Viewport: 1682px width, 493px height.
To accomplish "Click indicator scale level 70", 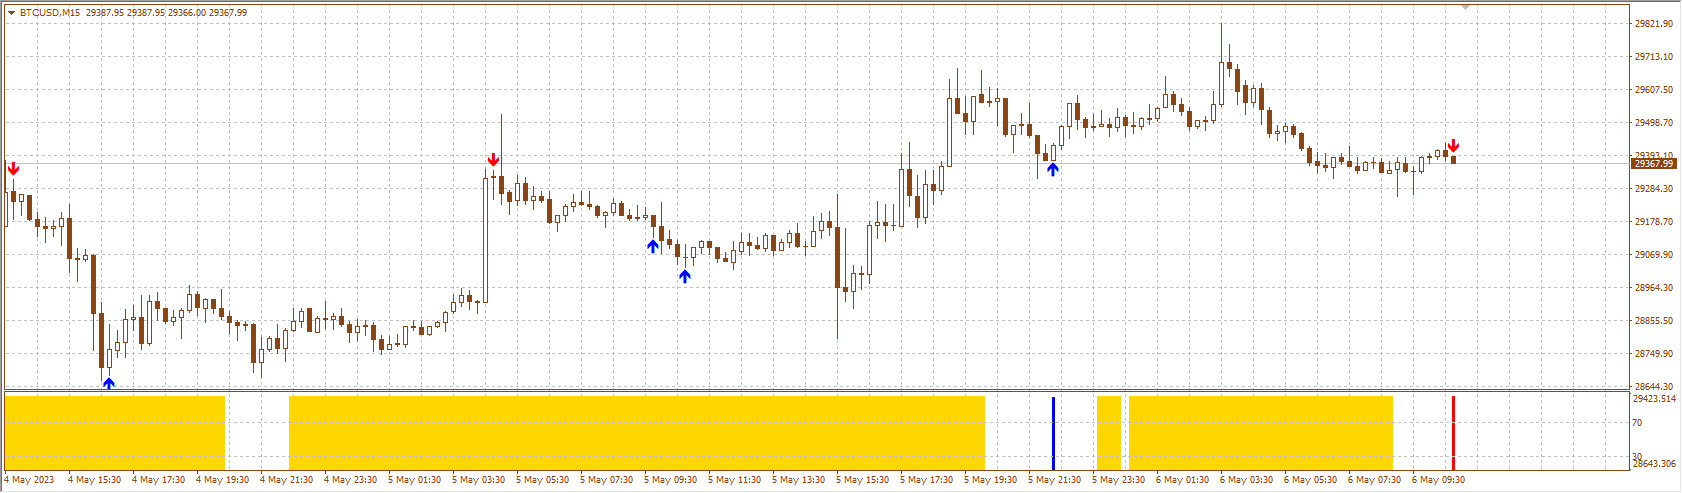I will 1637,424.
